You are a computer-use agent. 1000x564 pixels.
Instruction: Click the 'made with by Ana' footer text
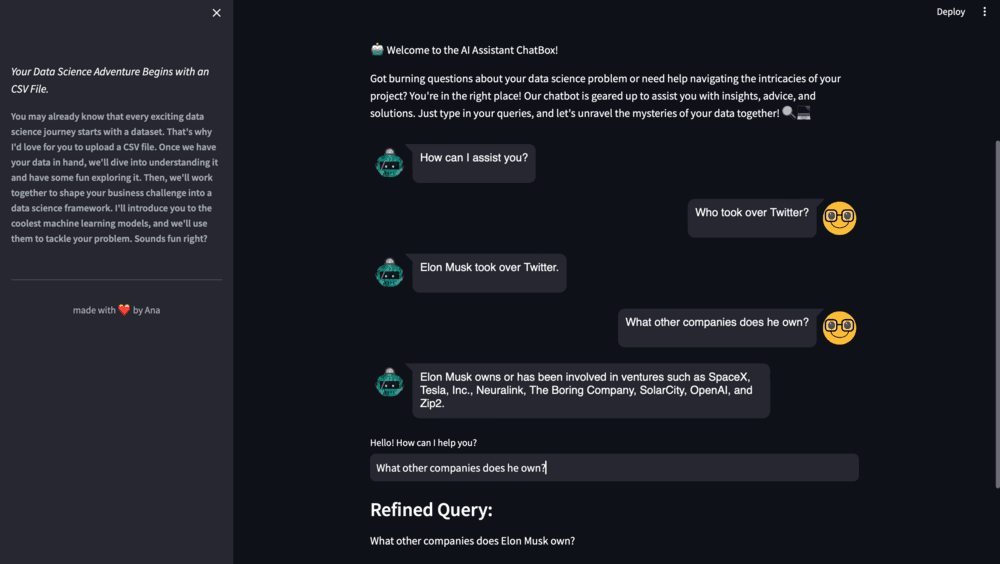point(116,310)
